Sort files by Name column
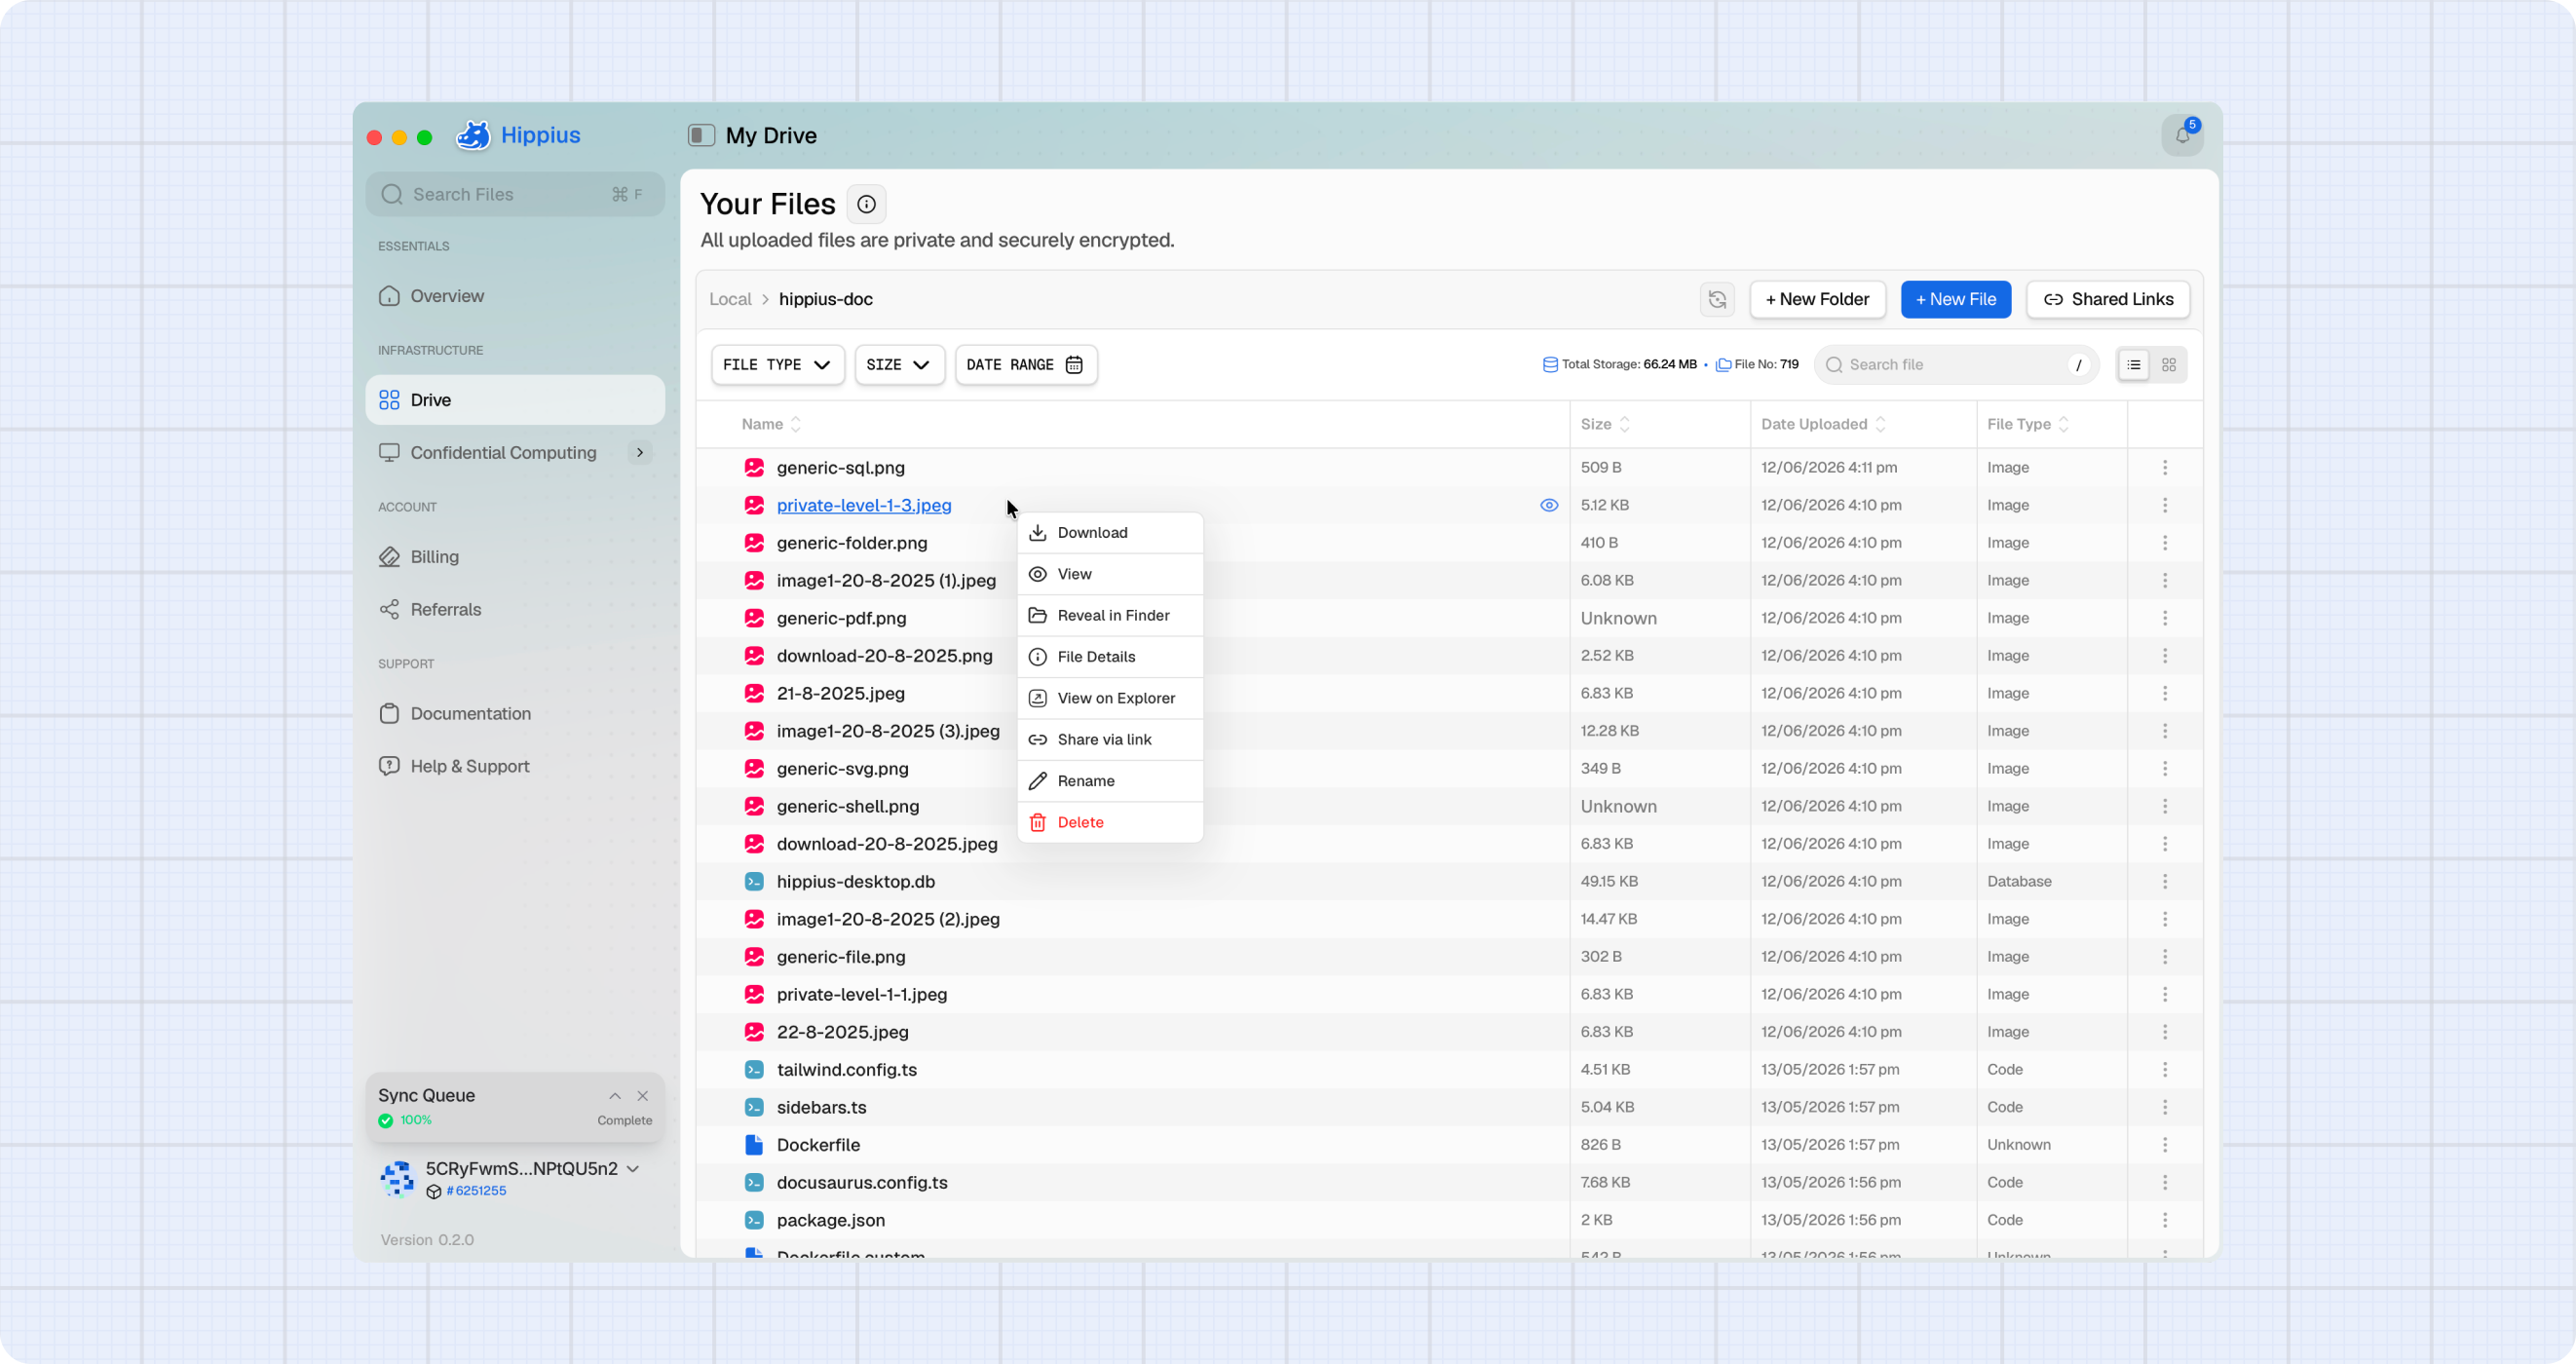Screen dimensions: 2576x1364 point(771,424)
